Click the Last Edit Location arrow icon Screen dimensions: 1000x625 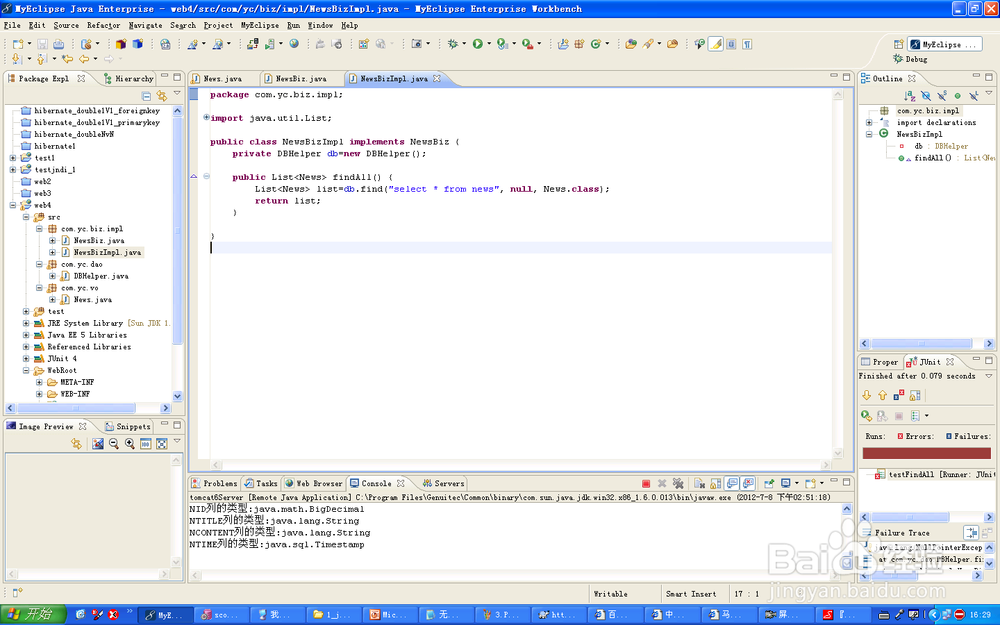67,59
